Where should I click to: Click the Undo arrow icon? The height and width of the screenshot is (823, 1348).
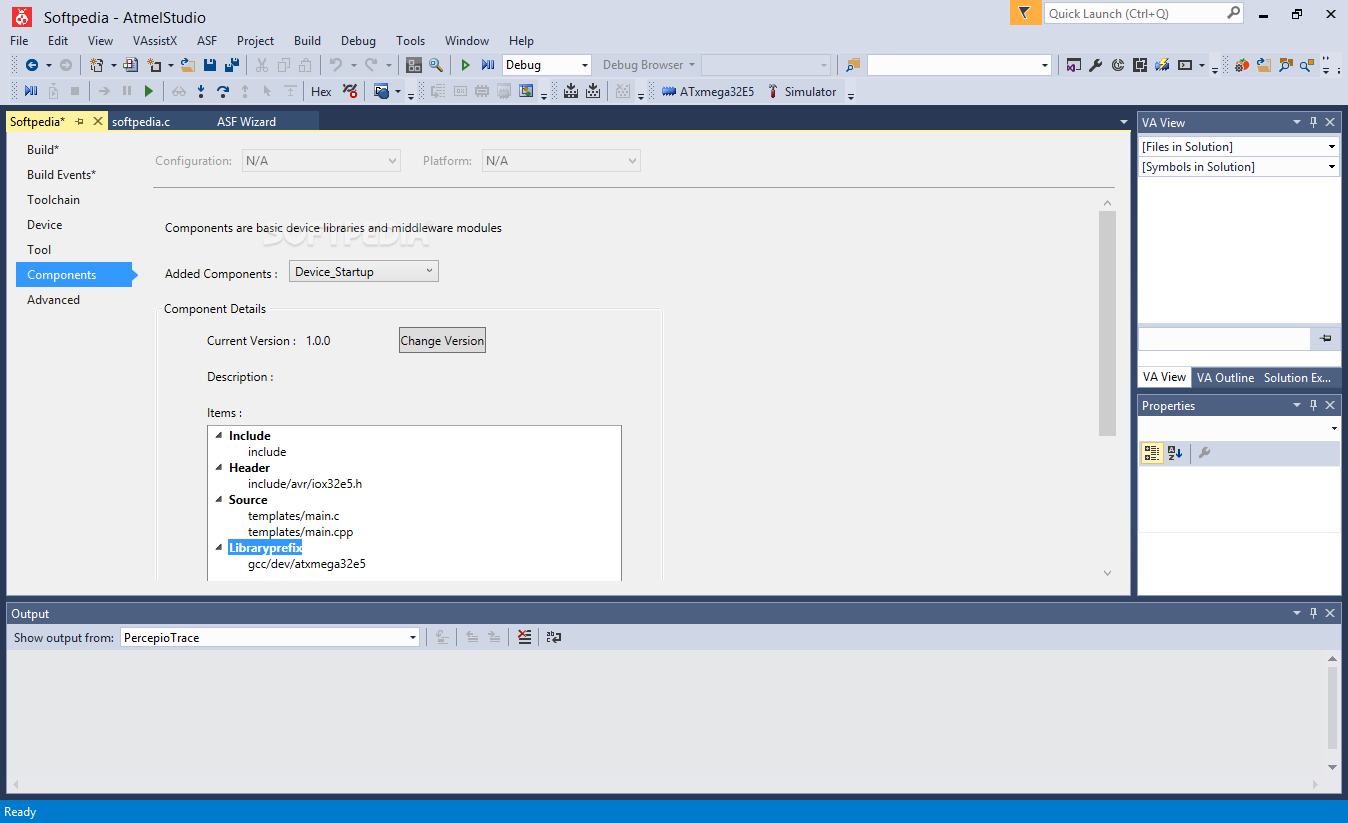point(336,65)
